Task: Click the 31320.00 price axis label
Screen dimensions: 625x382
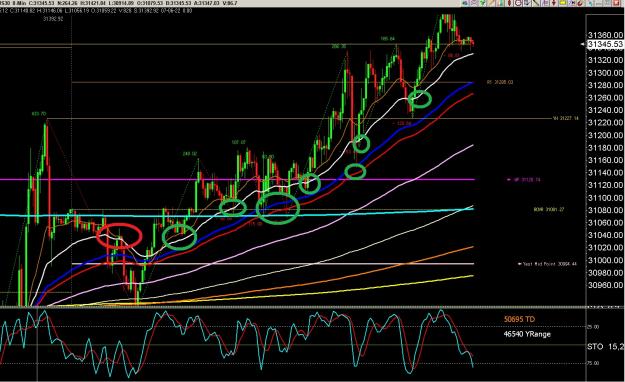Action: pos(605,60)
